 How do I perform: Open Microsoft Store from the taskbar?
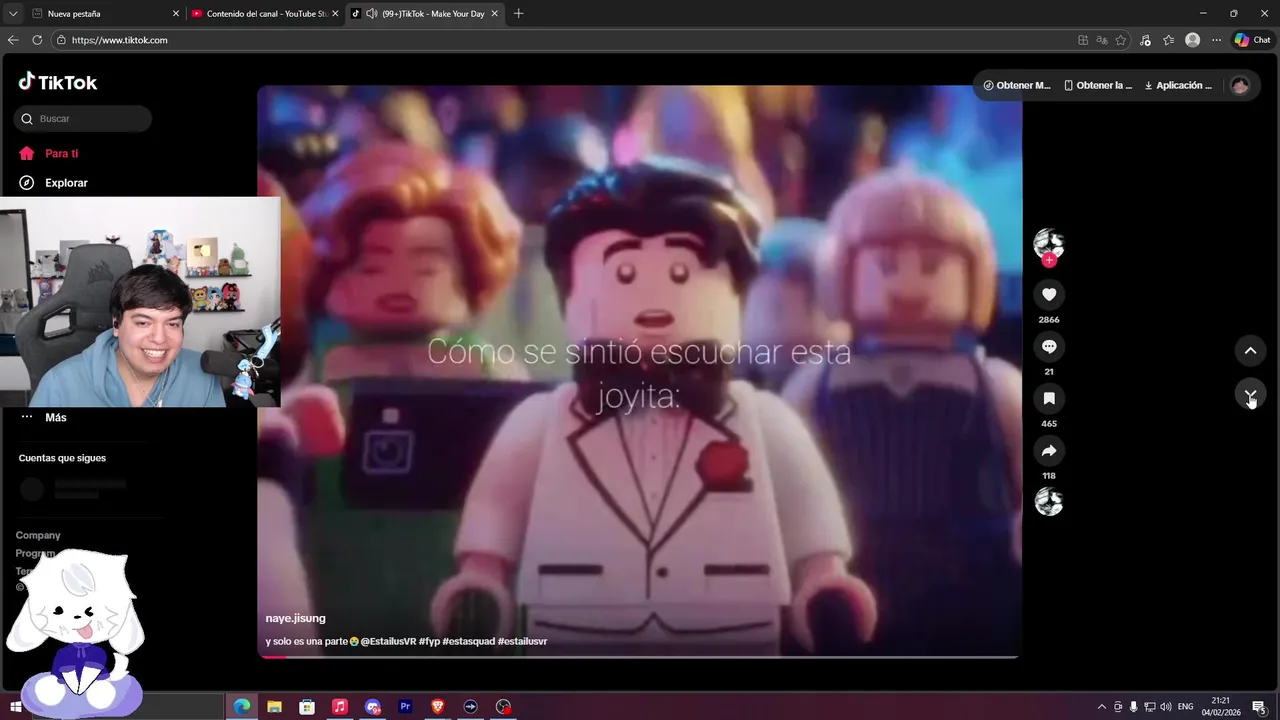307,707
